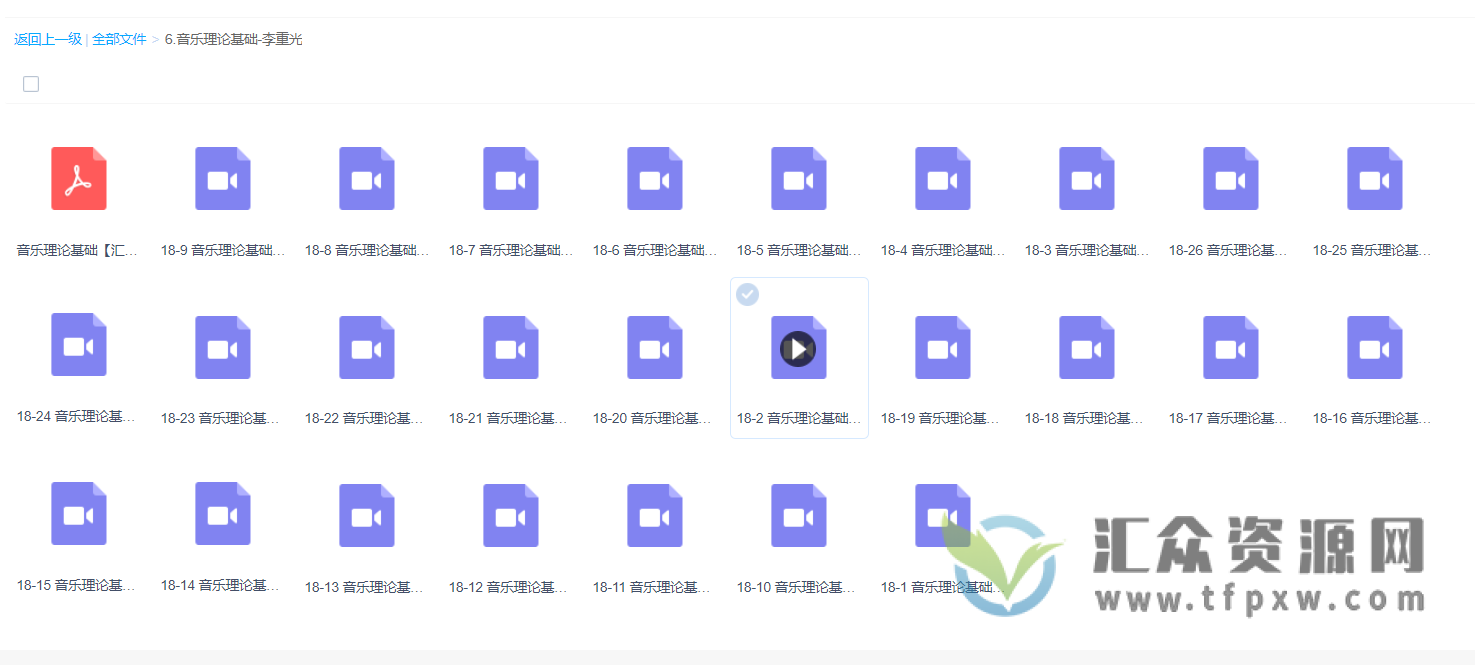1475x665 pixels.
Task: Open the 18-1 video file icon
Action: (x=942, y=513)
